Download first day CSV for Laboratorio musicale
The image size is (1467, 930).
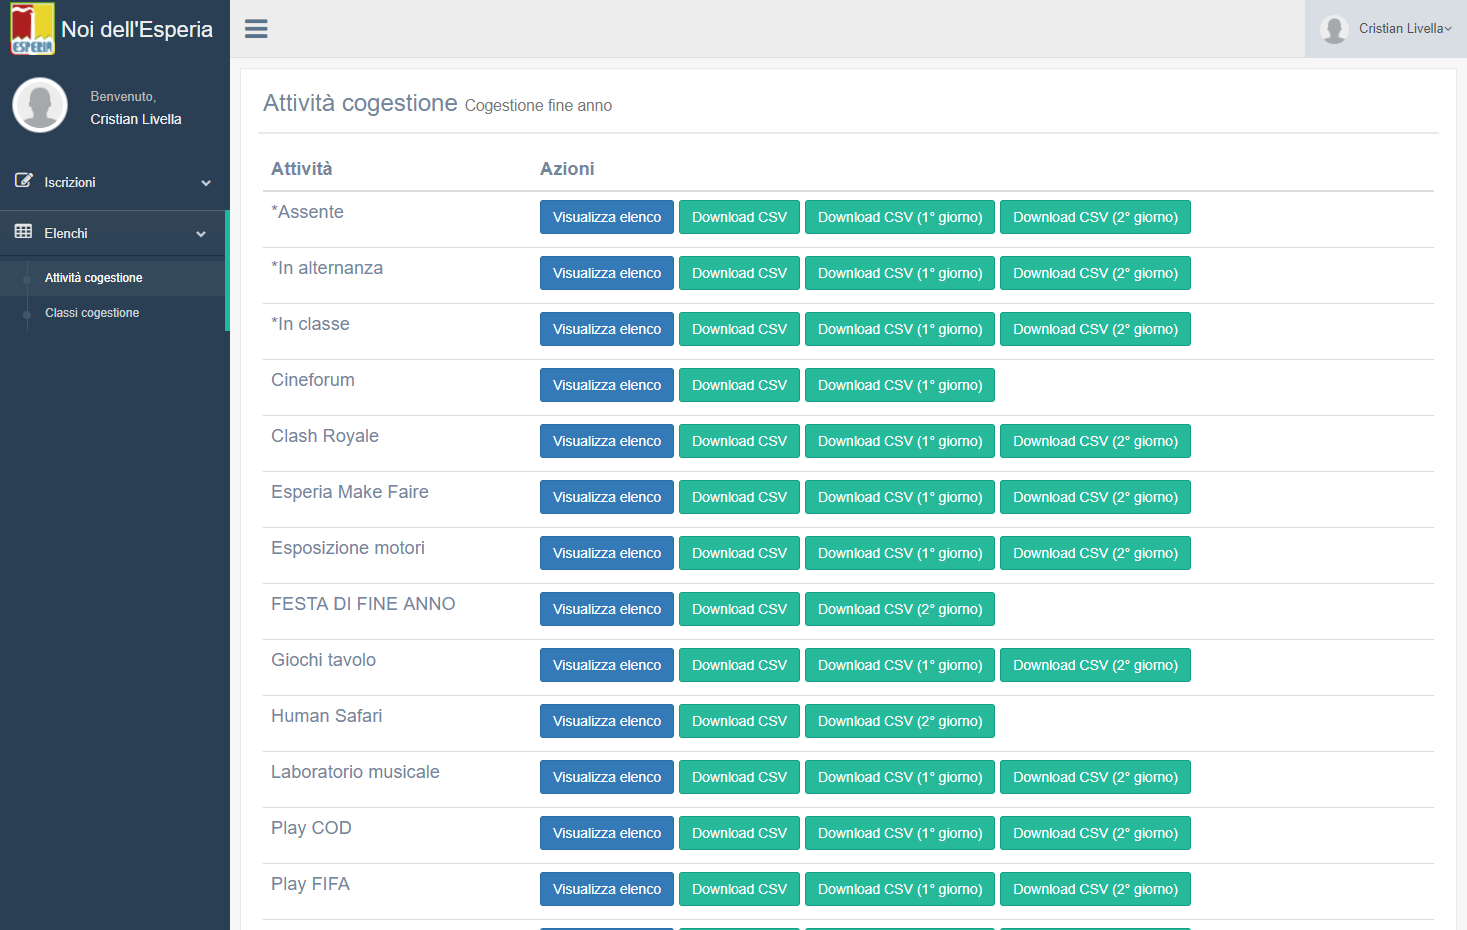tap(899, 777)
